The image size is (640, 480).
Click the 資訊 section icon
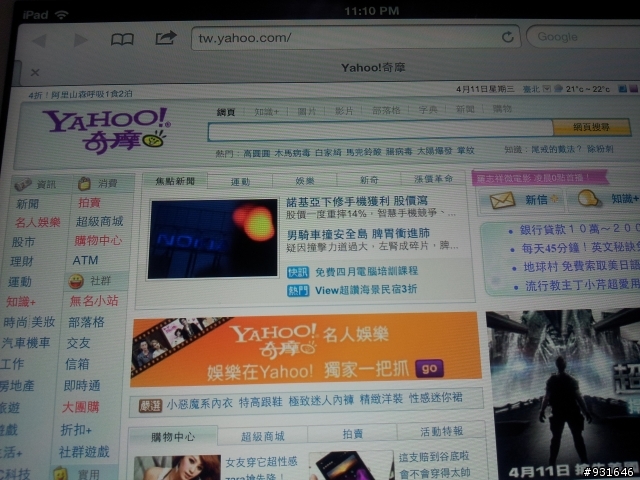point(23,184)
